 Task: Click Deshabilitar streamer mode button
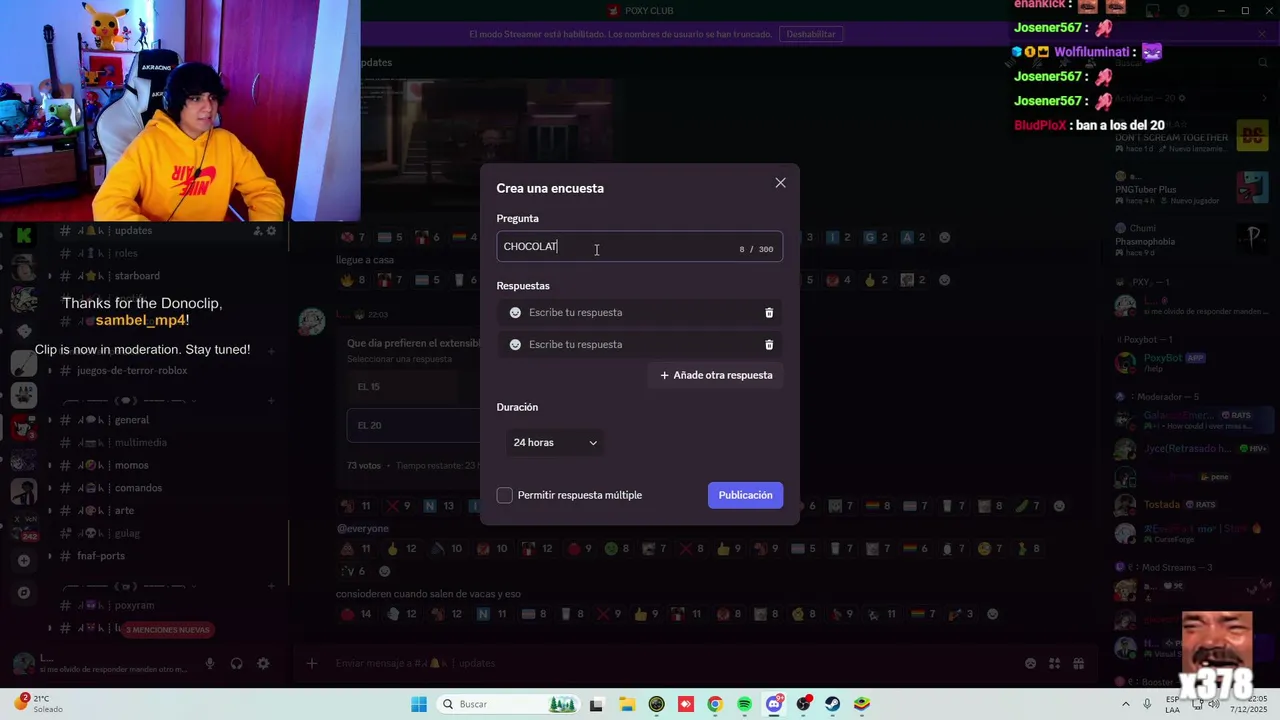click(810, 34)
